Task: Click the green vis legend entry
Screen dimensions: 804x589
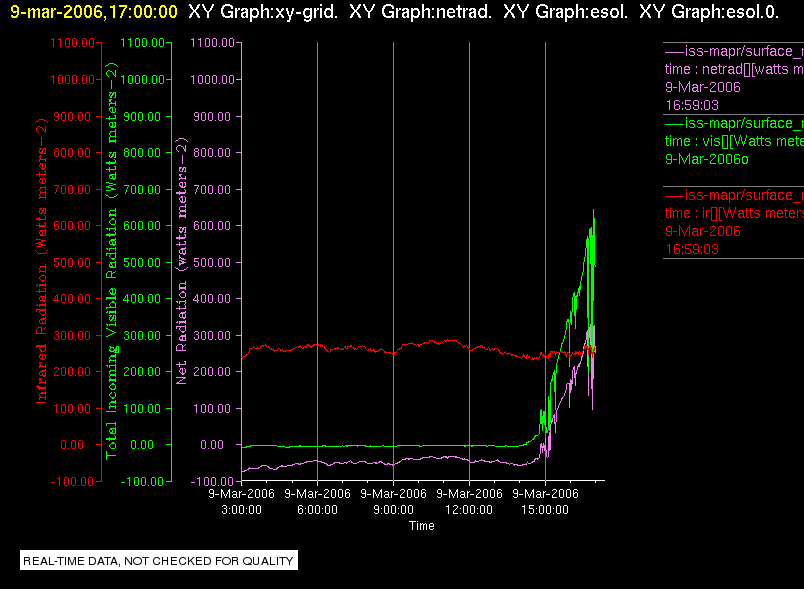Action: (x=734, y=141)
